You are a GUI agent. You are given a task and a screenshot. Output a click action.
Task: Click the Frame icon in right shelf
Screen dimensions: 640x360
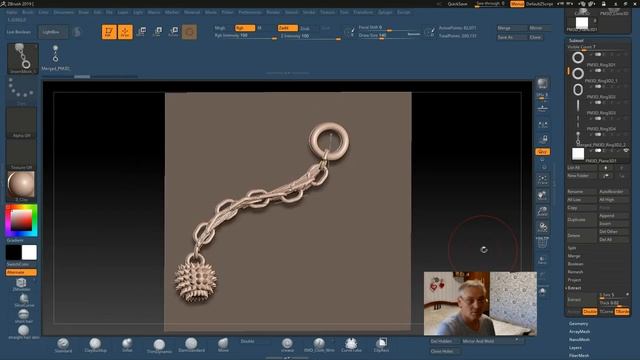coord(542,180)
